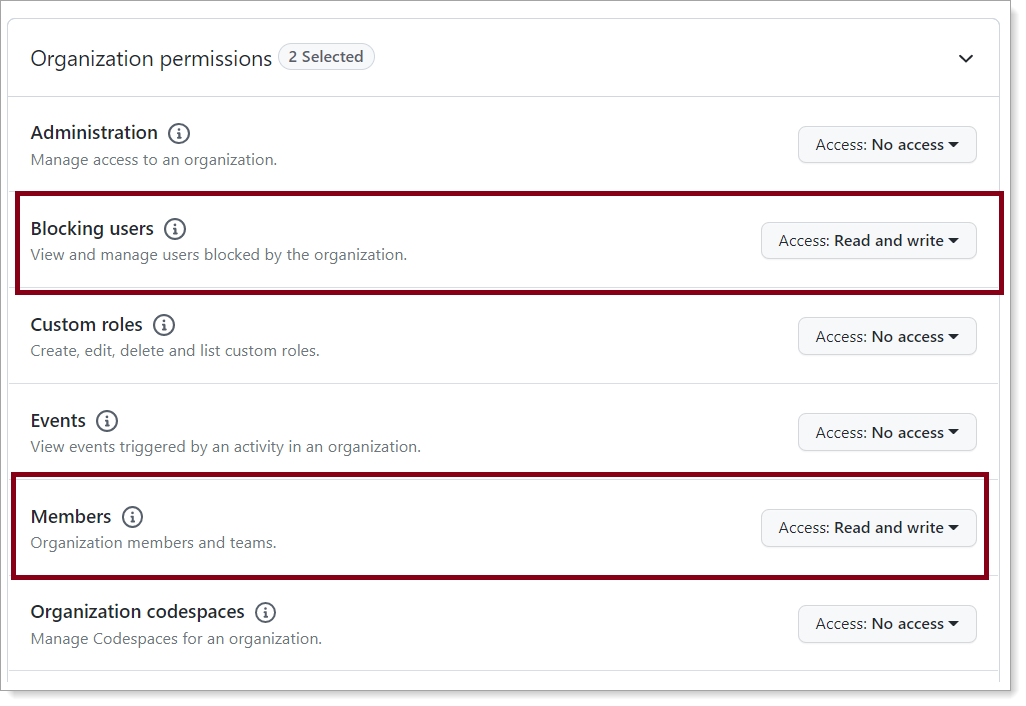Click the Organization codespaces title

(x=137, y=611)
